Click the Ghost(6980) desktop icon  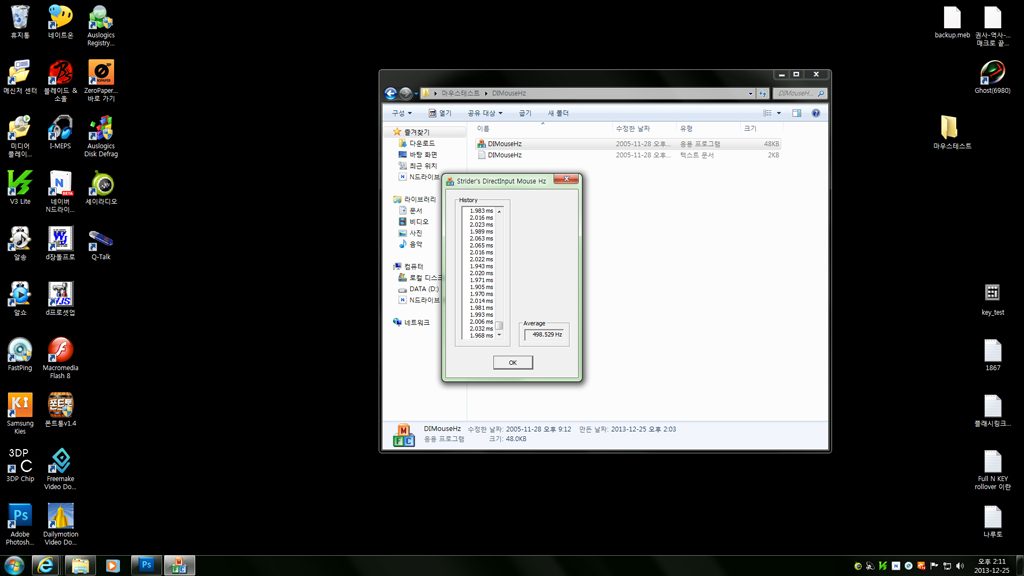point(992,77)
